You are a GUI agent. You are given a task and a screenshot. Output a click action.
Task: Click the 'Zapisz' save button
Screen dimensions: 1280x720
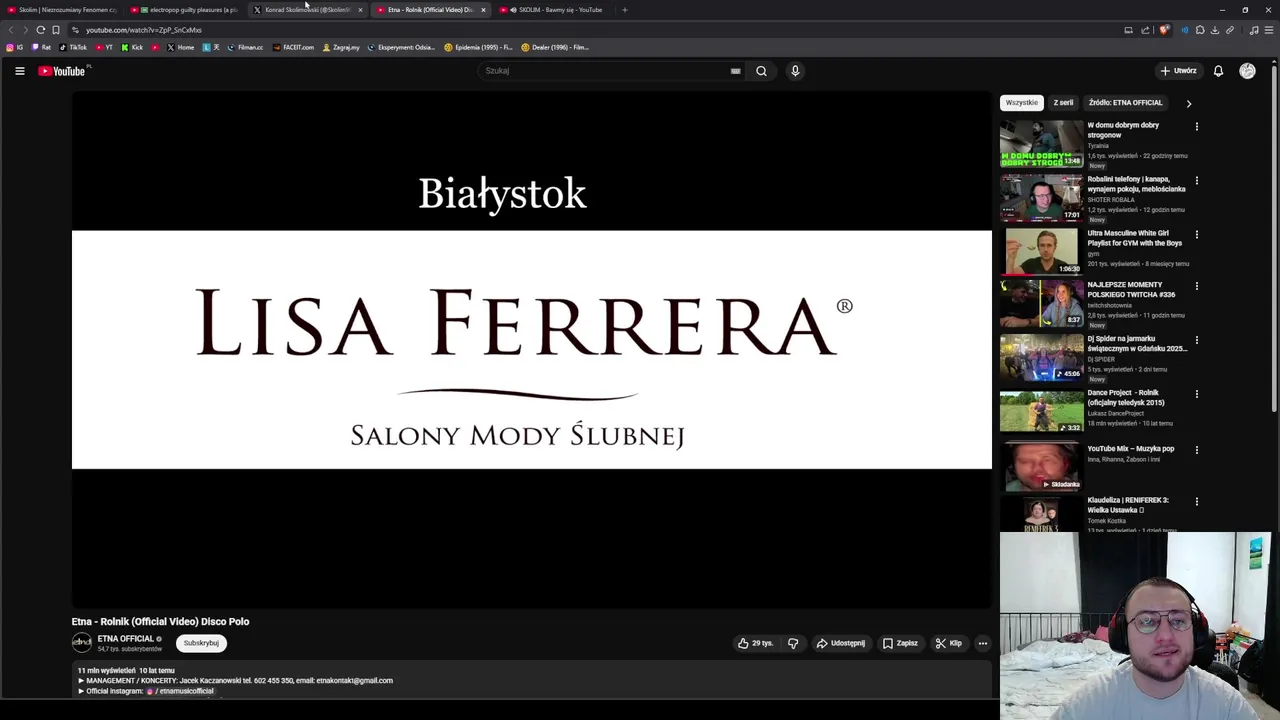900,643
